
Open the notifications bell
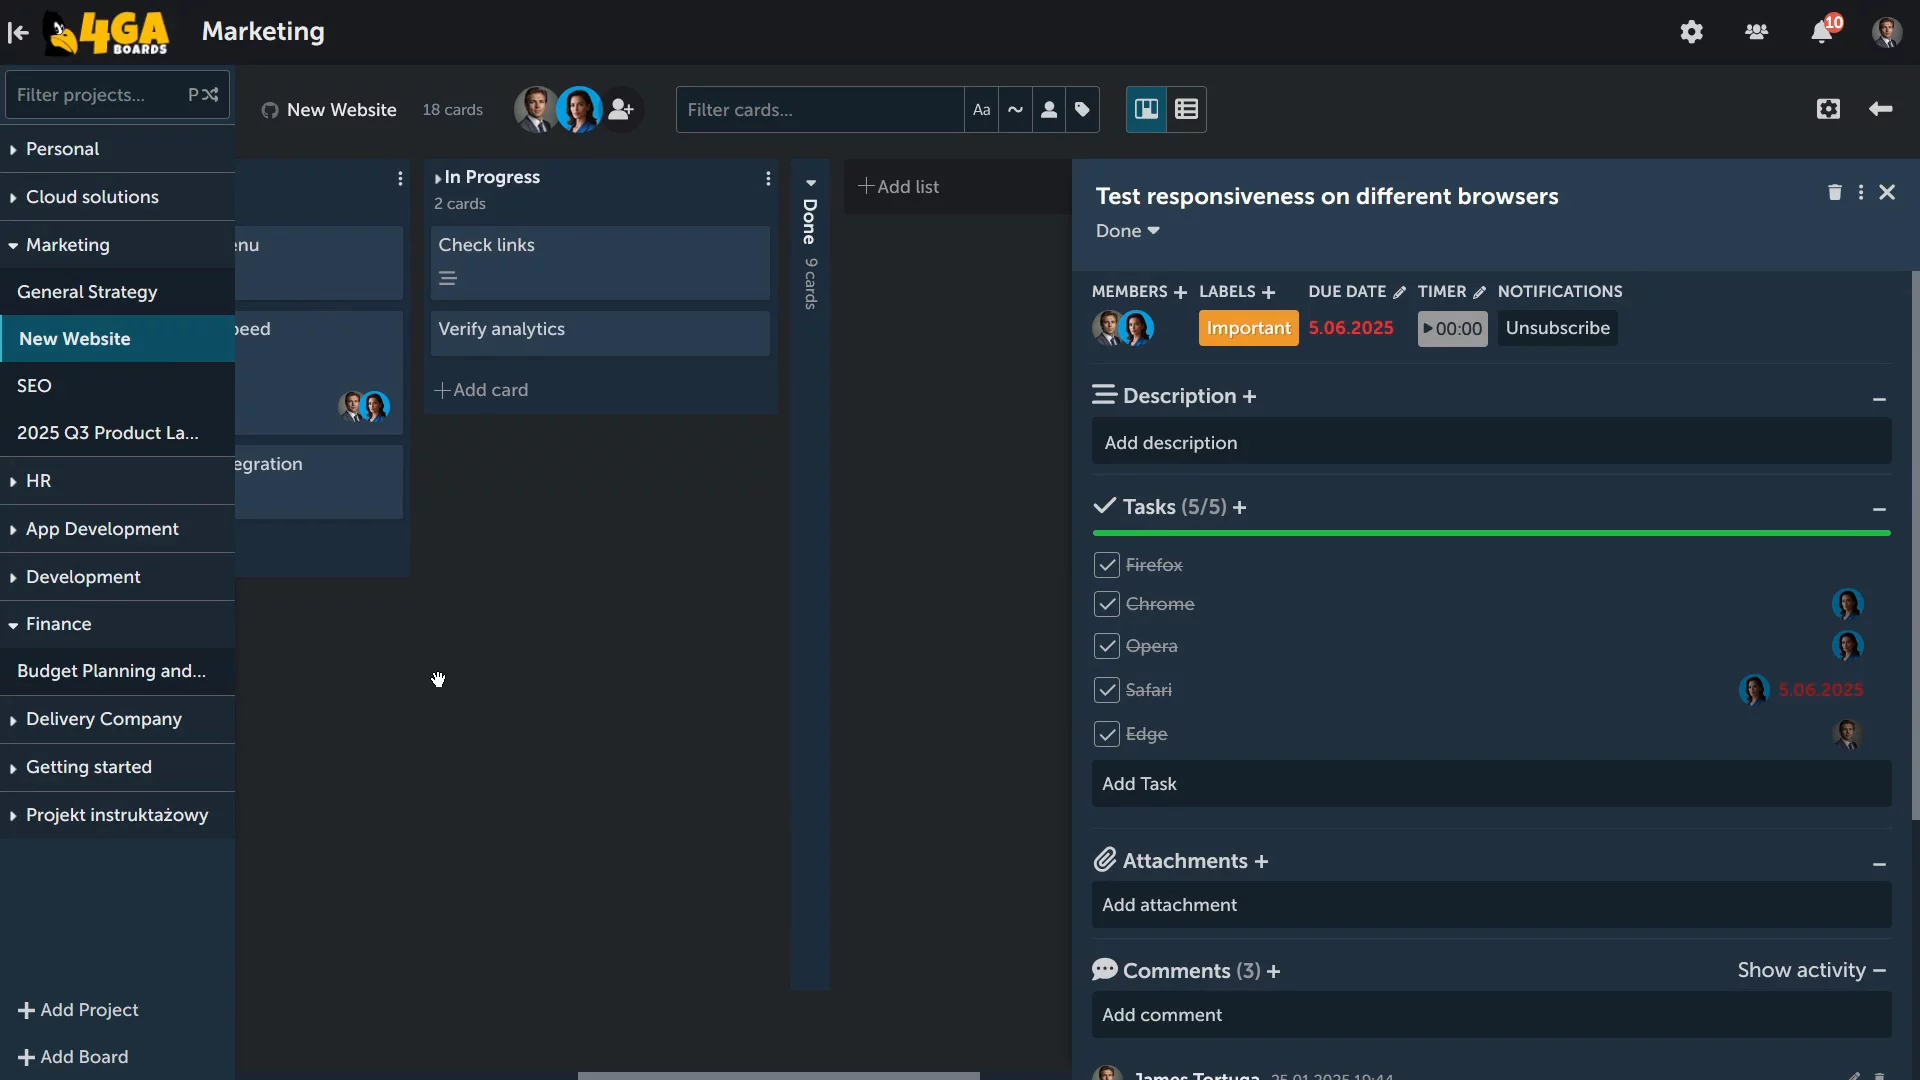coord(1821,32)
